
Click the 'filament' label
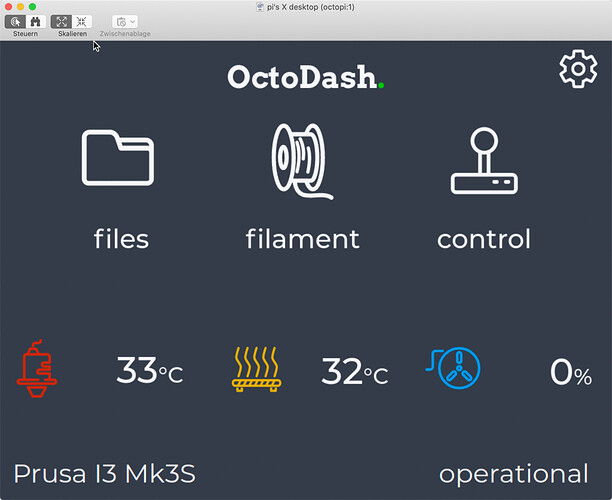tap(302, 238)
